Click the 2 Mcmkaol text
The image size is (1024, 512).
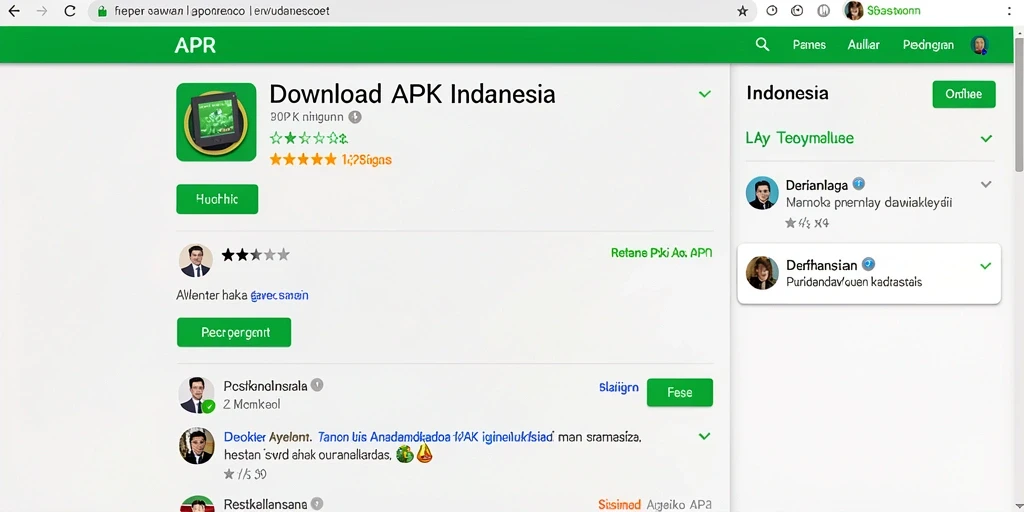coord(252,404)
